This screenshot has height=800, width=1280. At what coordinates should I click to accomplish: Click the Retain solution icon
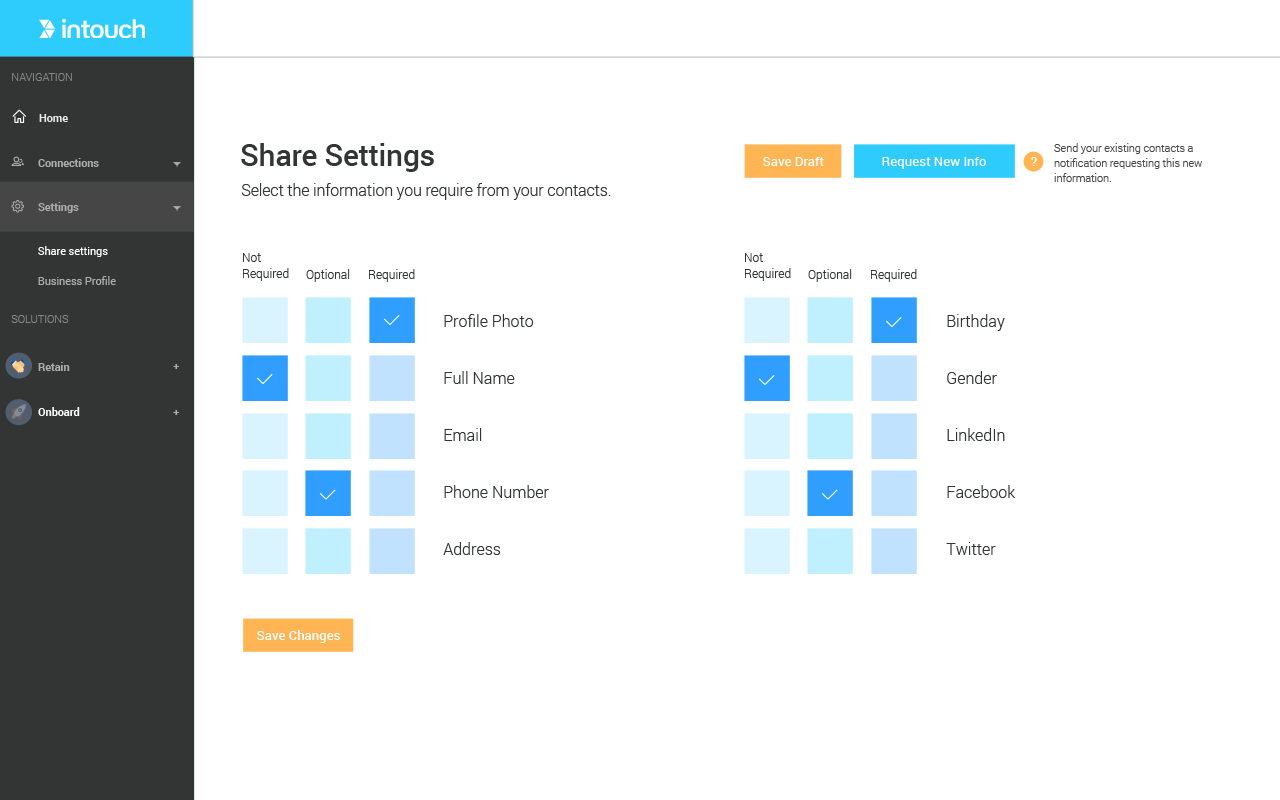click(19, 366)
